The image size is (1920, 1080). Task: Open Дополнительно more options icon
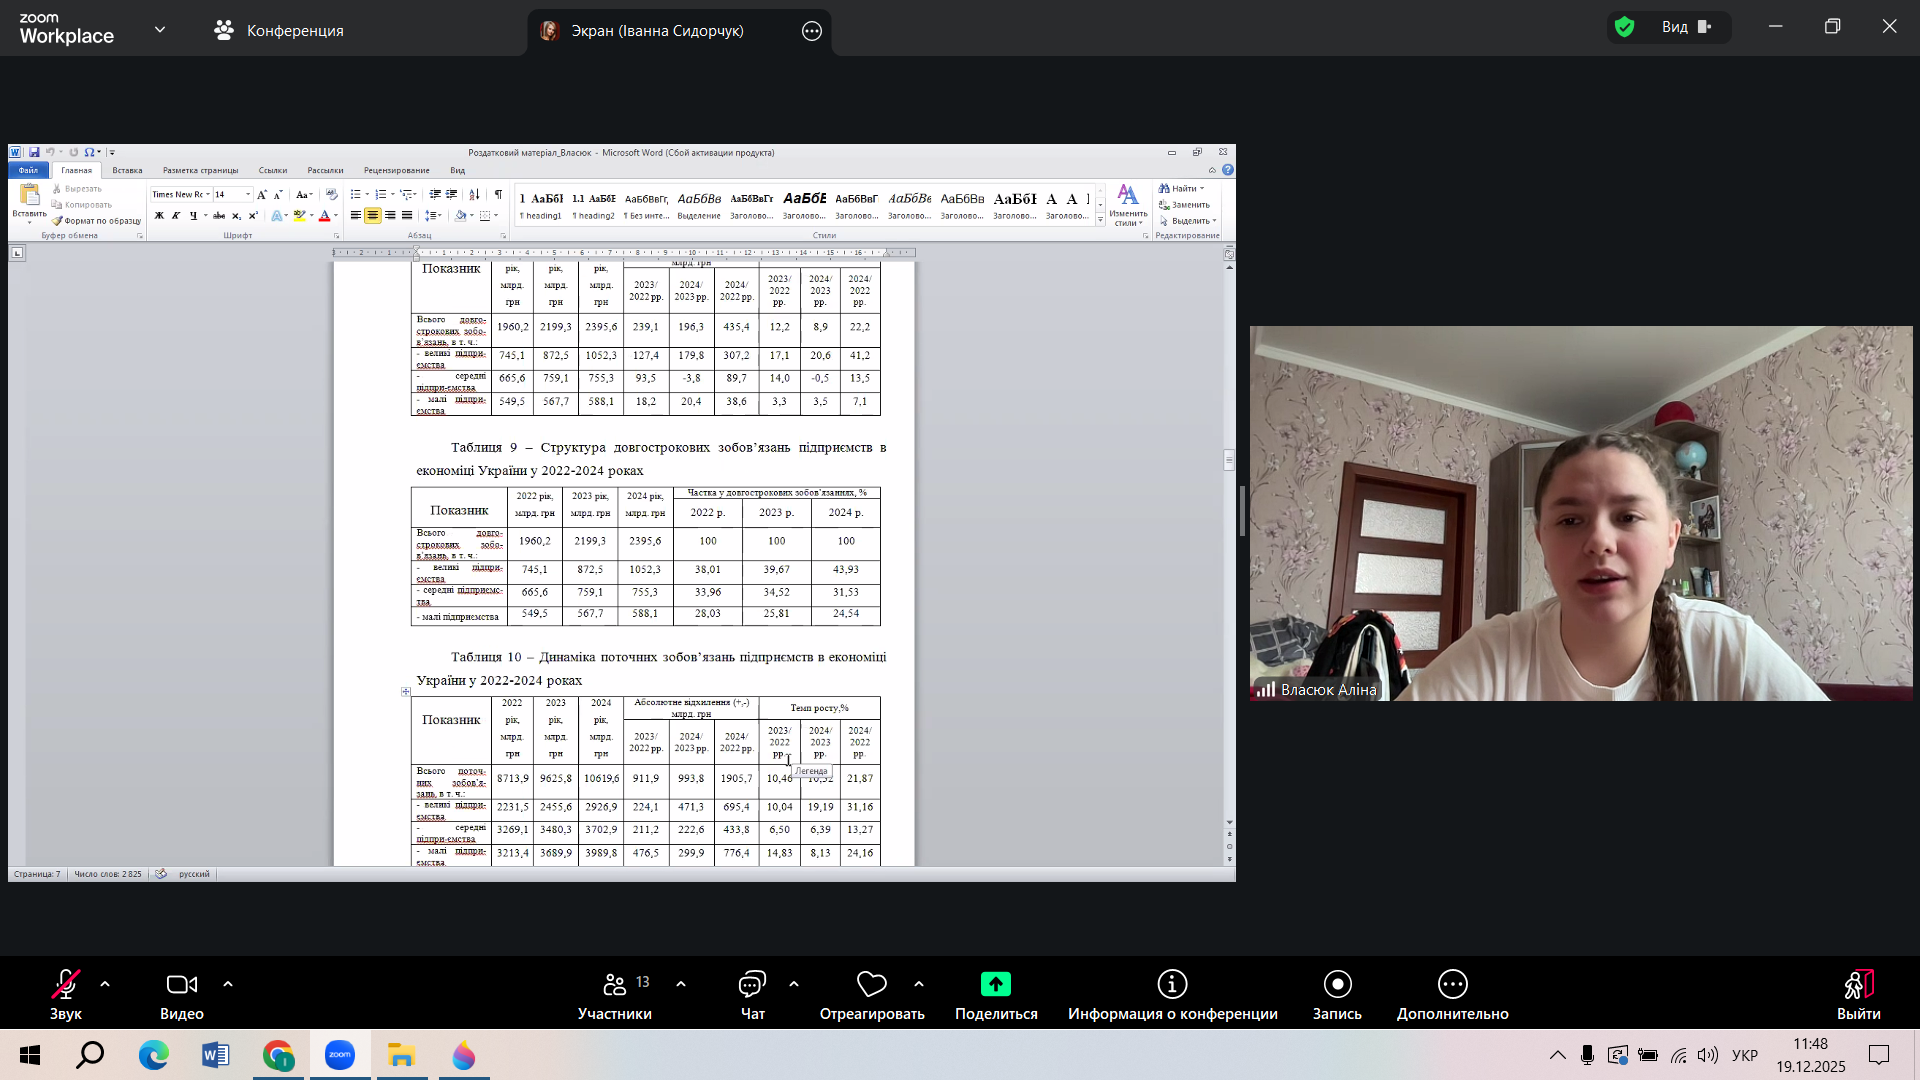click(1452, 986)
